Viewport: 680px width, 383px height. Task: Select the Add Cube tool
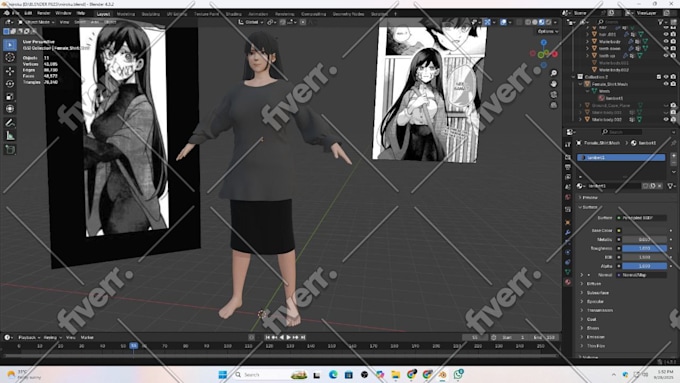click(10, 150)
